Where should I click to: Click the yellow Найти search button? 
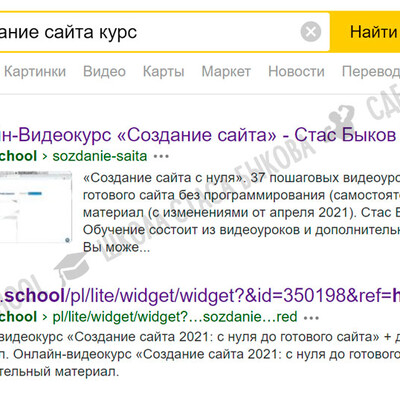pyautogui.click(x=365, y=32)
